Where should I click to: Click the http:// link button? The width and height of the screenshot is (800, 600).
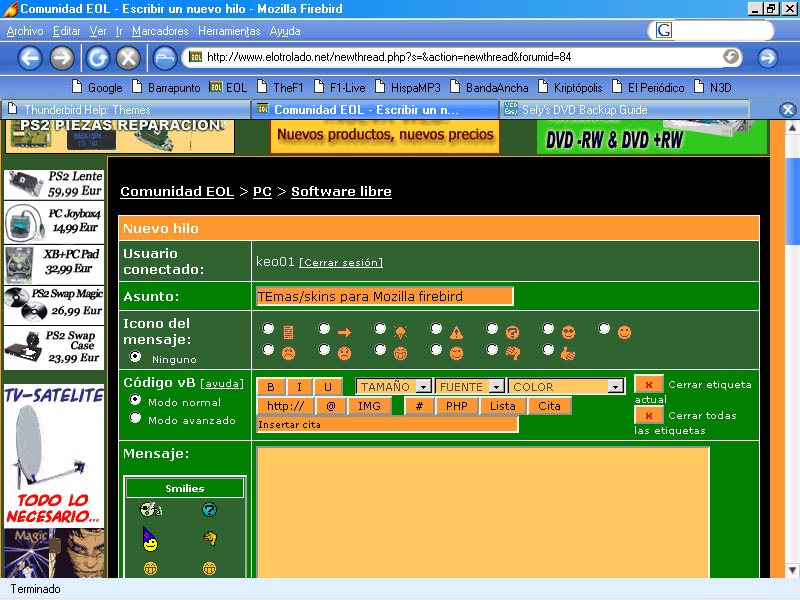click(285, 406)
